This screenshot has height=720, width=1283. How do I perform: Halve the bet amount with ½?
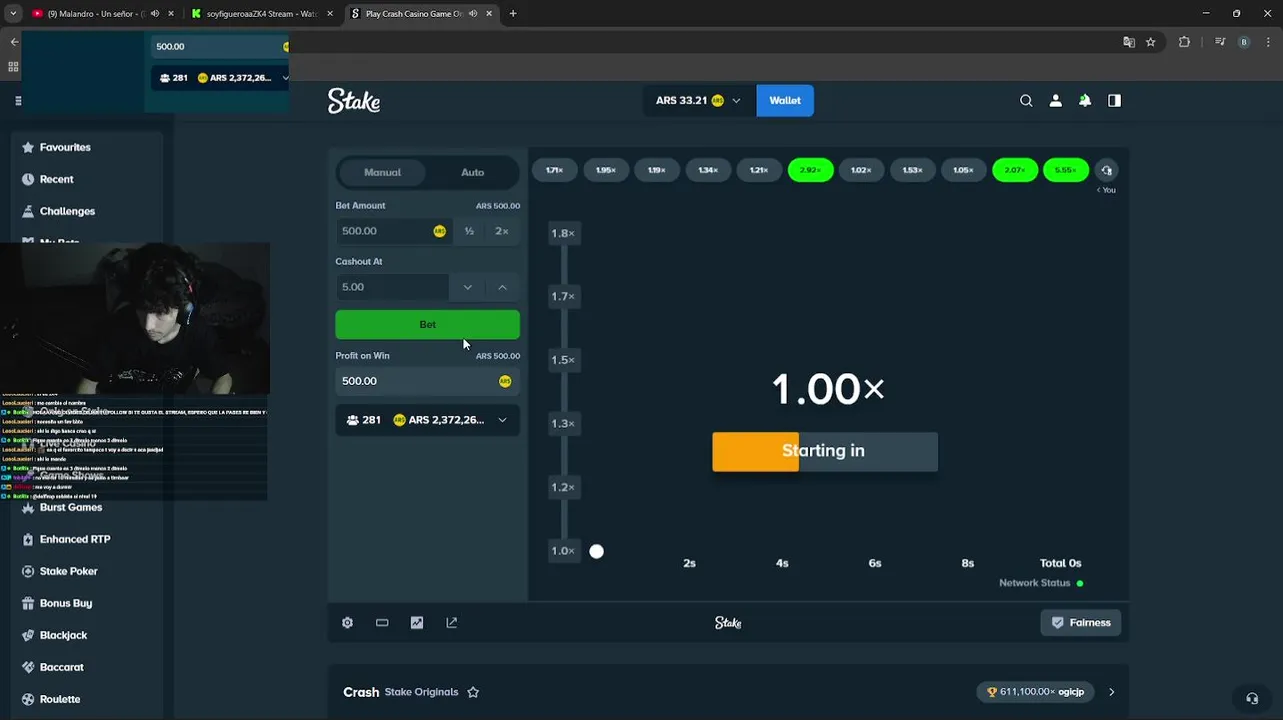coord(469,231)
